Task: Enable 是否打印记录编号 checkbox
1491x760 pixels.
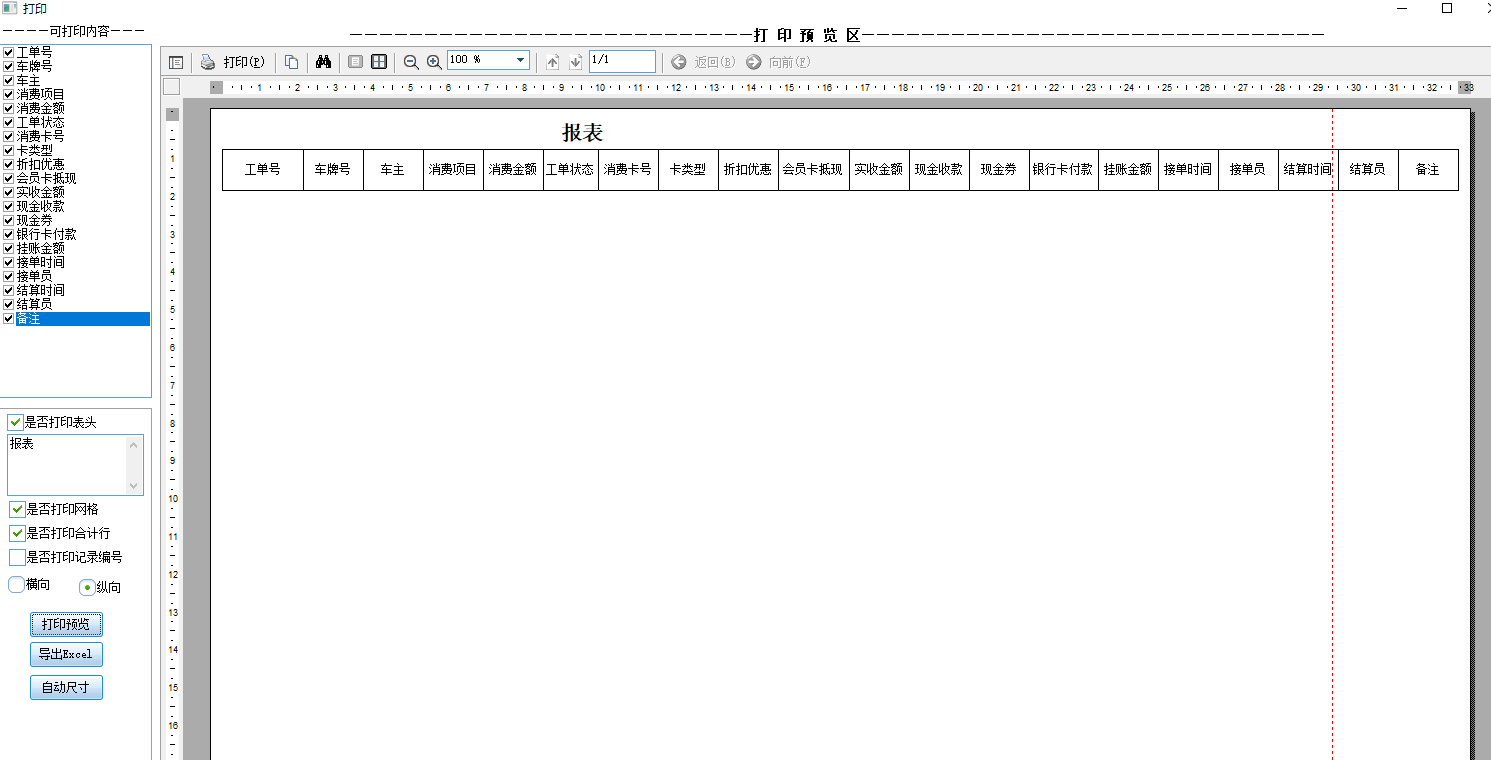Action: (17, 557)
